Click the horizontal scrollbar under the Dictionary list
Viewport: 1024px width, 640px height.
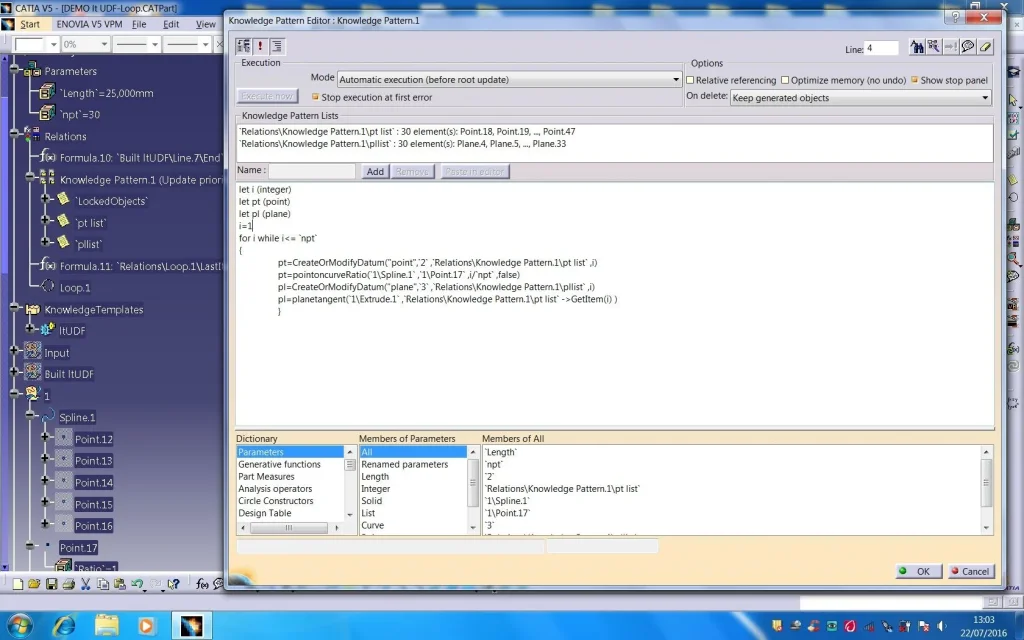pos(289,528)
